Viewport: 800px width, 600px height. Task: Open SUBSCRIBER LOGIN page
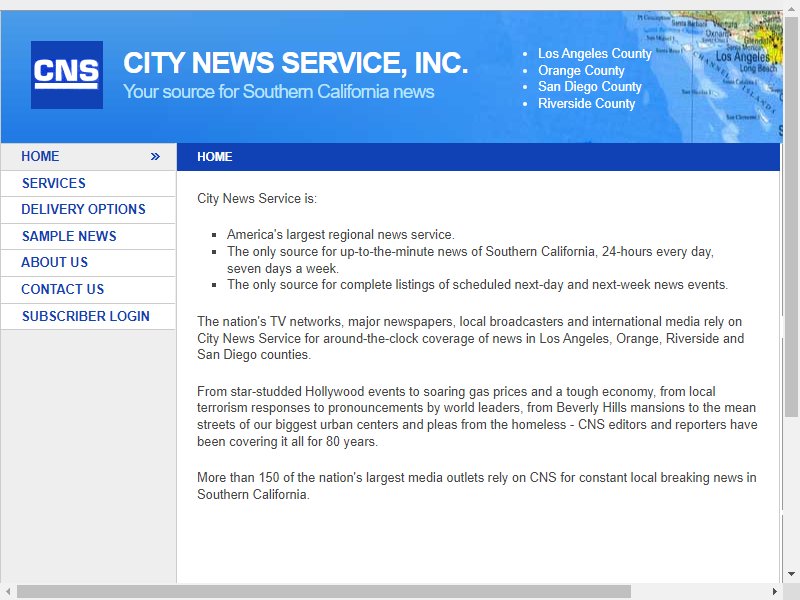pyautogui.click(x=89, y=316)
